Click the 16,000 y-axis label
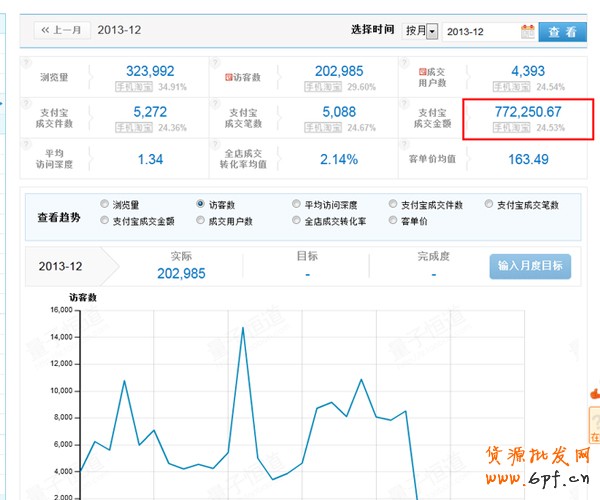Image resolution: width=600 pixels, height=500 pixels. 61,310
